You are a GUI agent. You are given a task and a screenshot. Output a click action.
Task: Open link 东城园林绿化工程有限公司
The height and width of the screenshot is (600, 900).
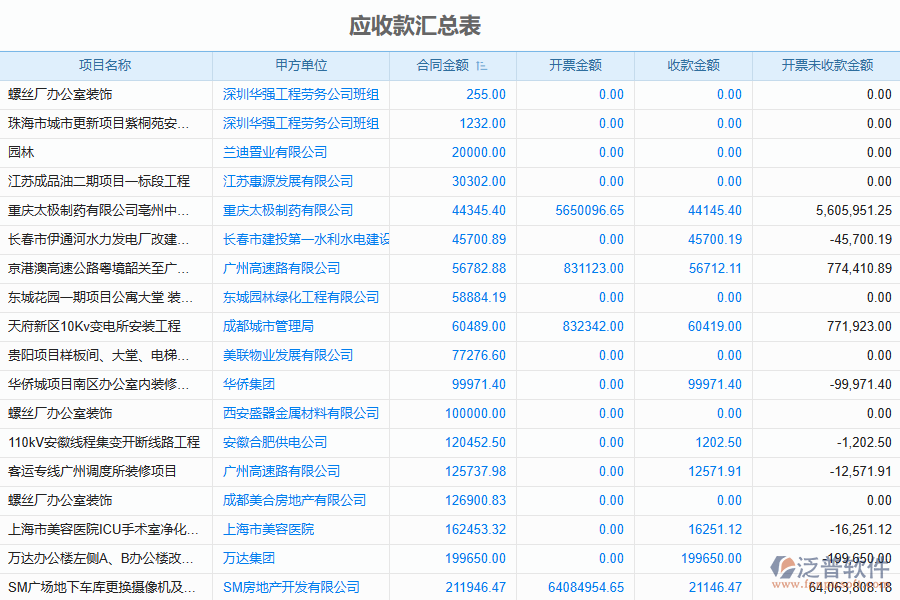[301, 297]
